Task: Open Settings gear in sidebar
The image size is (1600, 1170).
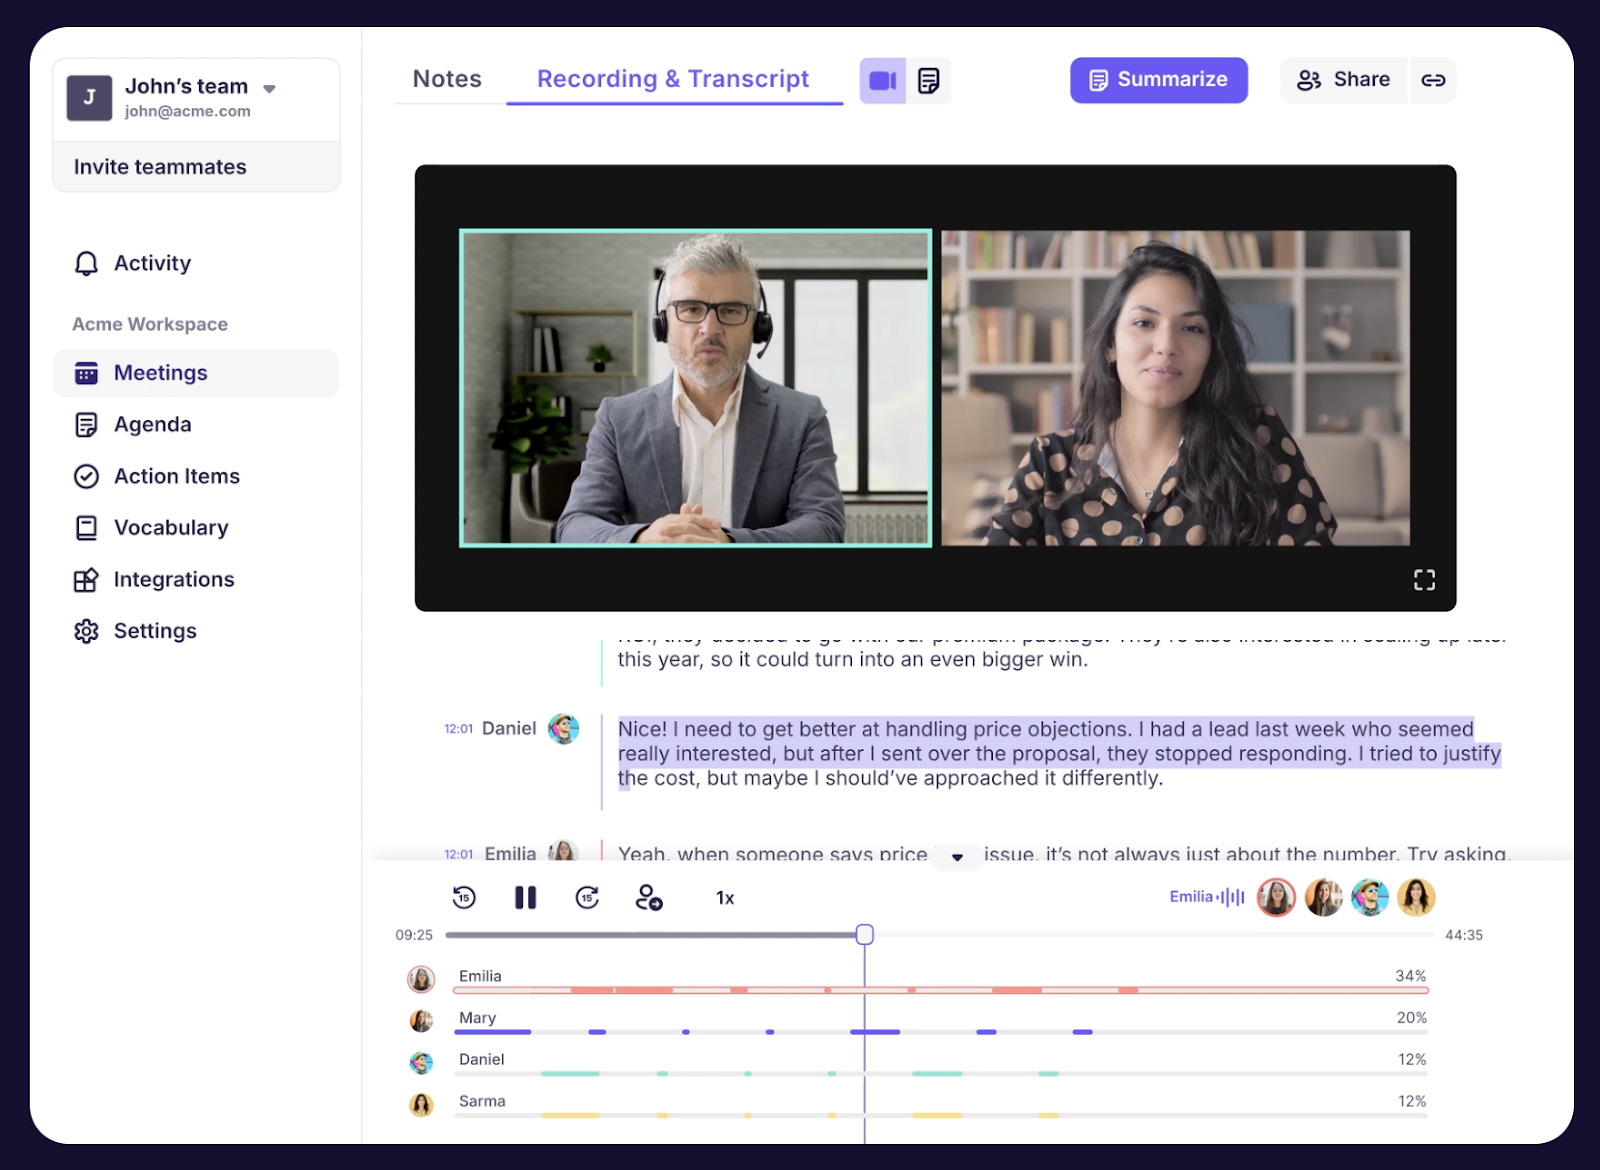Action: pyautogui.click(x=87, y=631)
